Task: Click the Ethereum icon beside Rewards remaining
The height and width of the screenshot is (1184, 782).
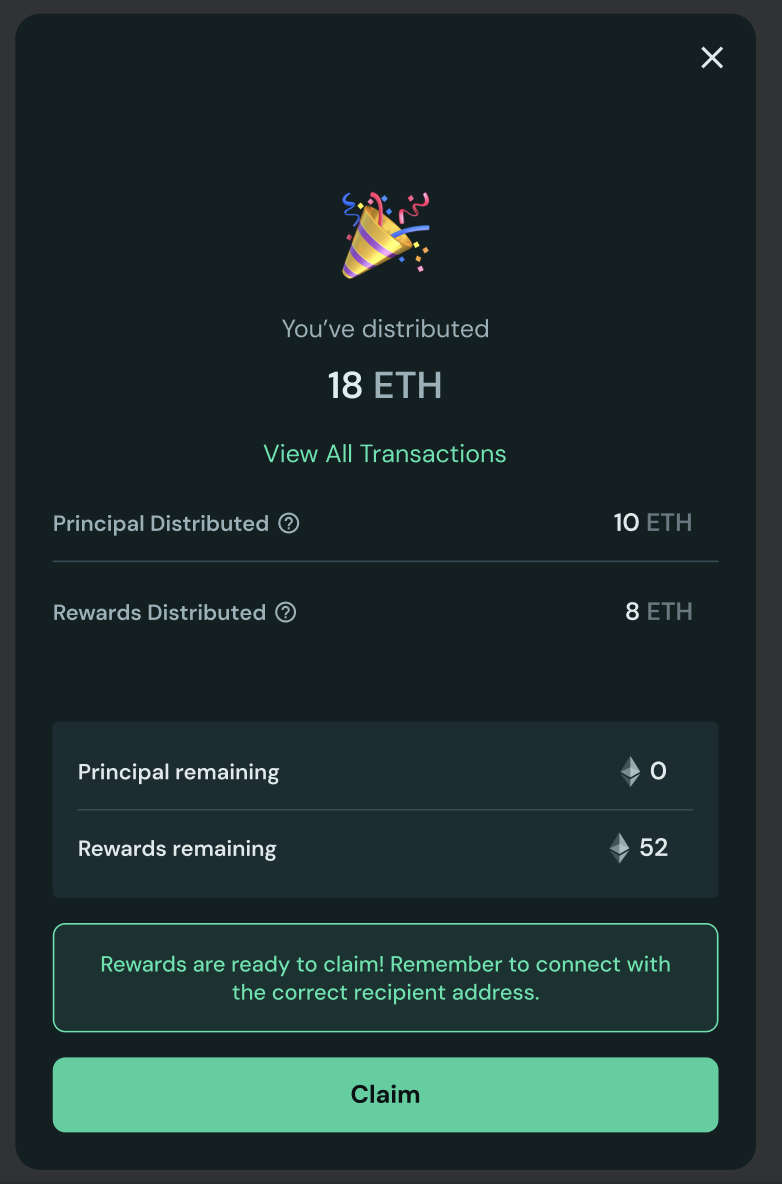Action: [620, 848]
